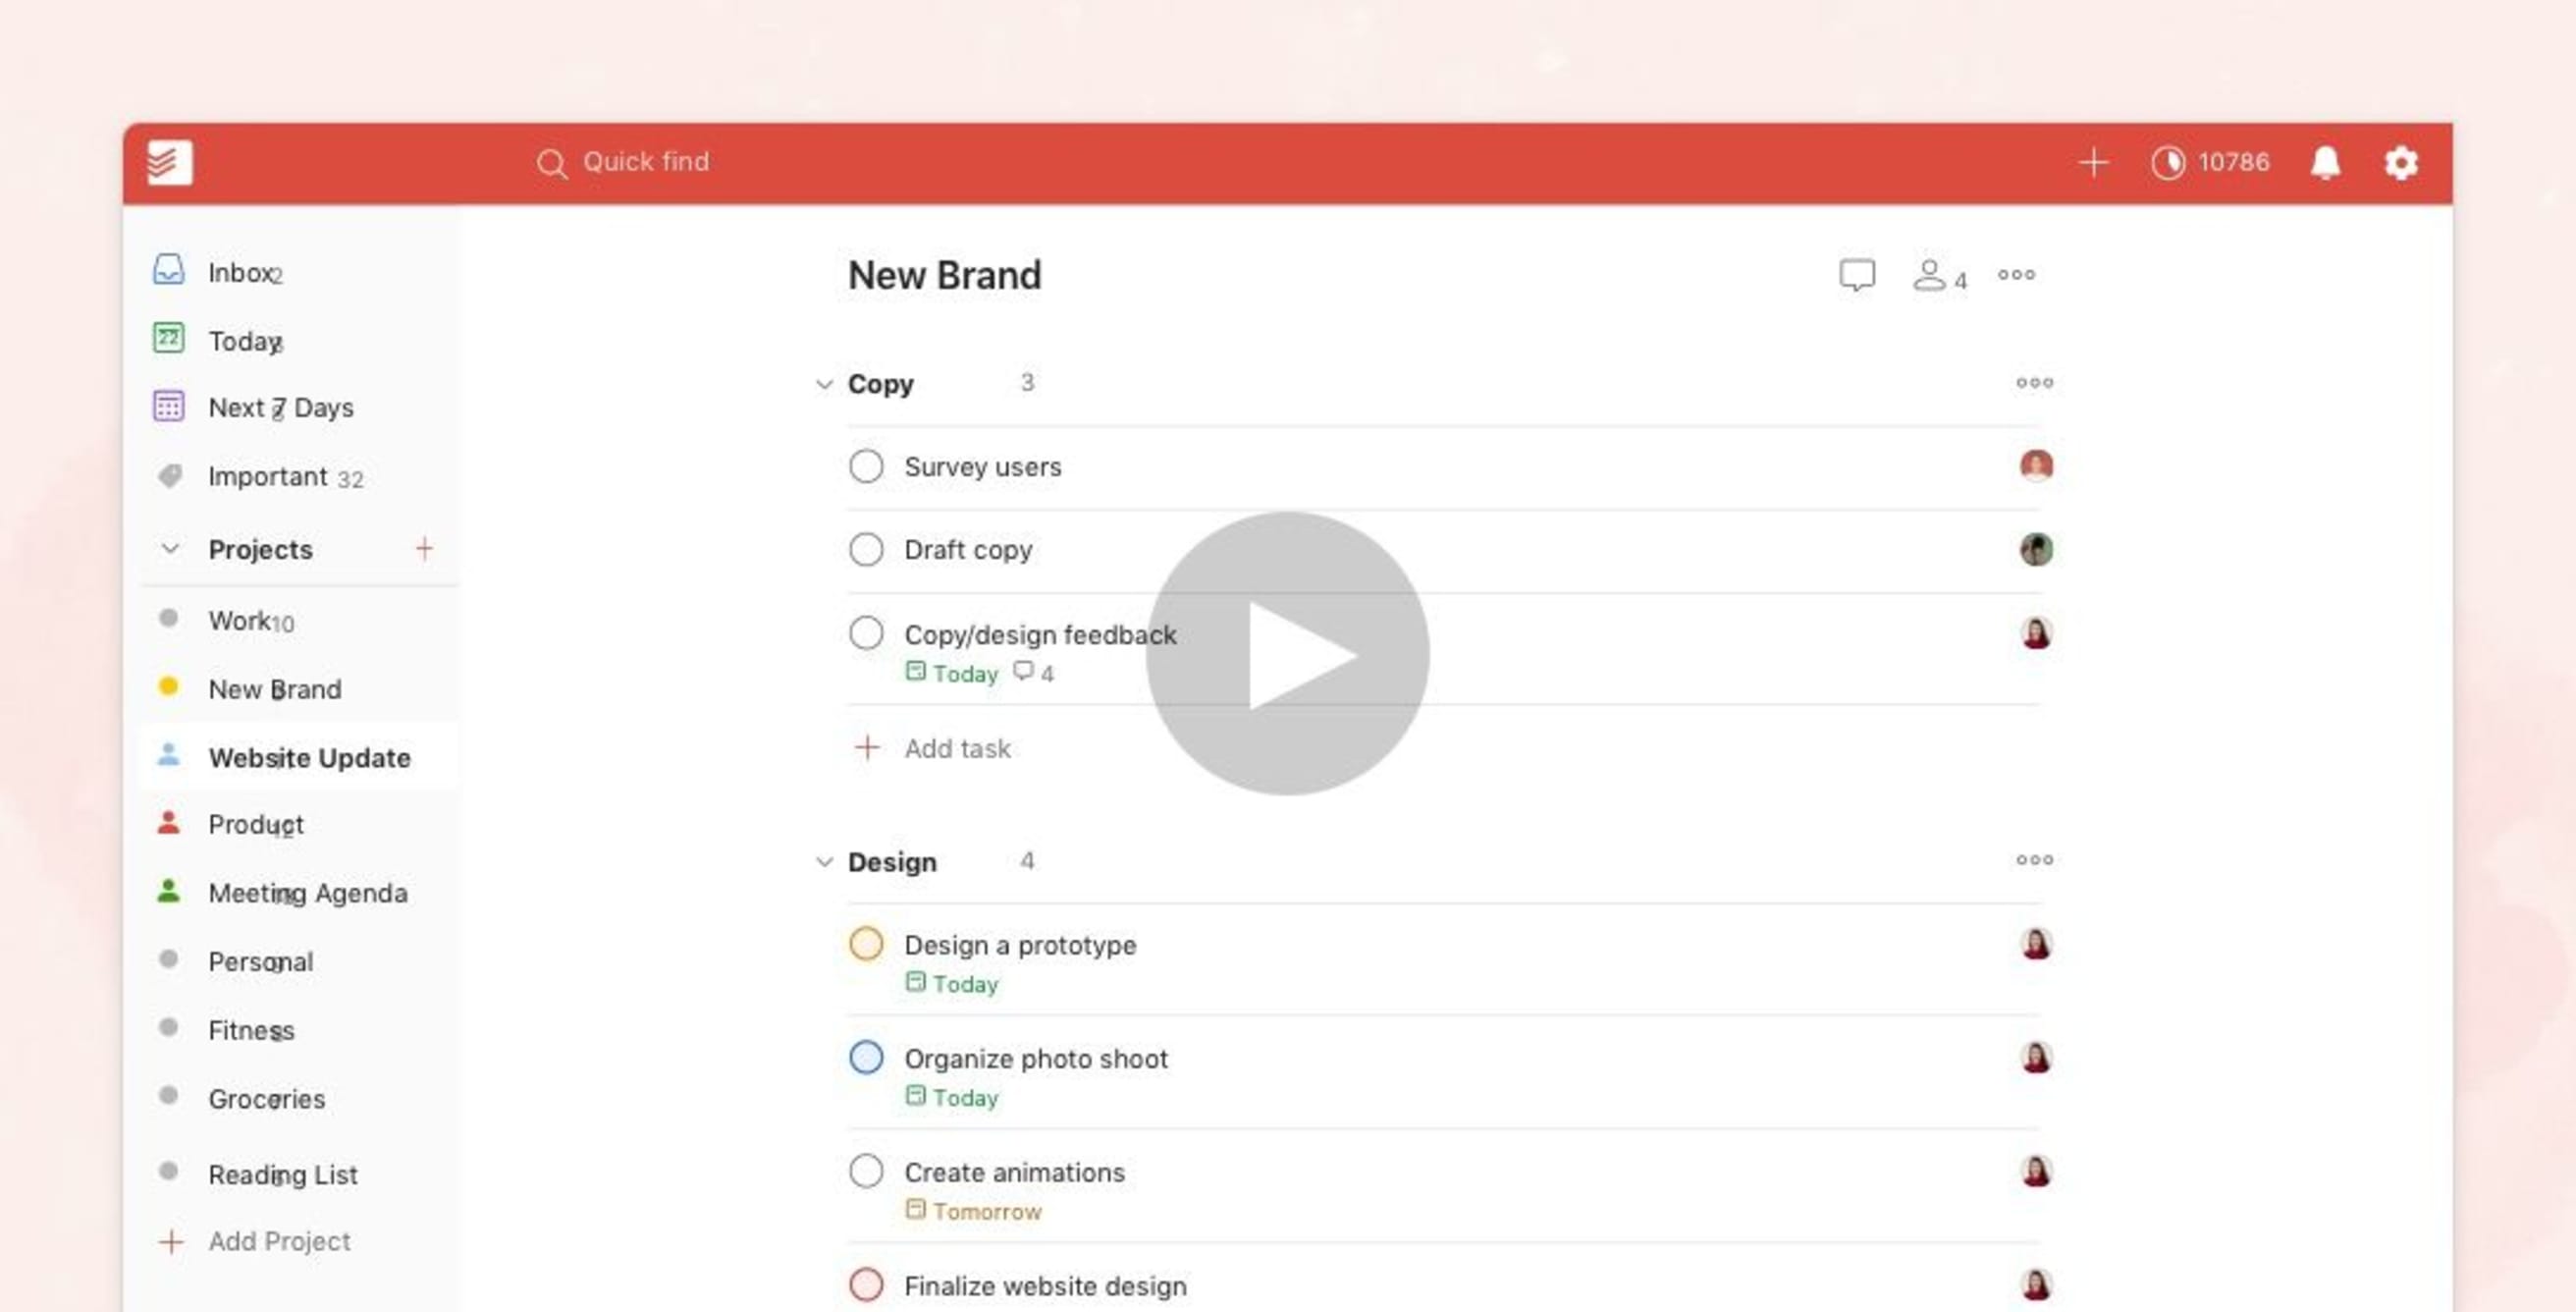The width and height of the screenshot is (2576, 1312).
Task: Open the Copy section more-options menu
Action: coord(2034,382)
